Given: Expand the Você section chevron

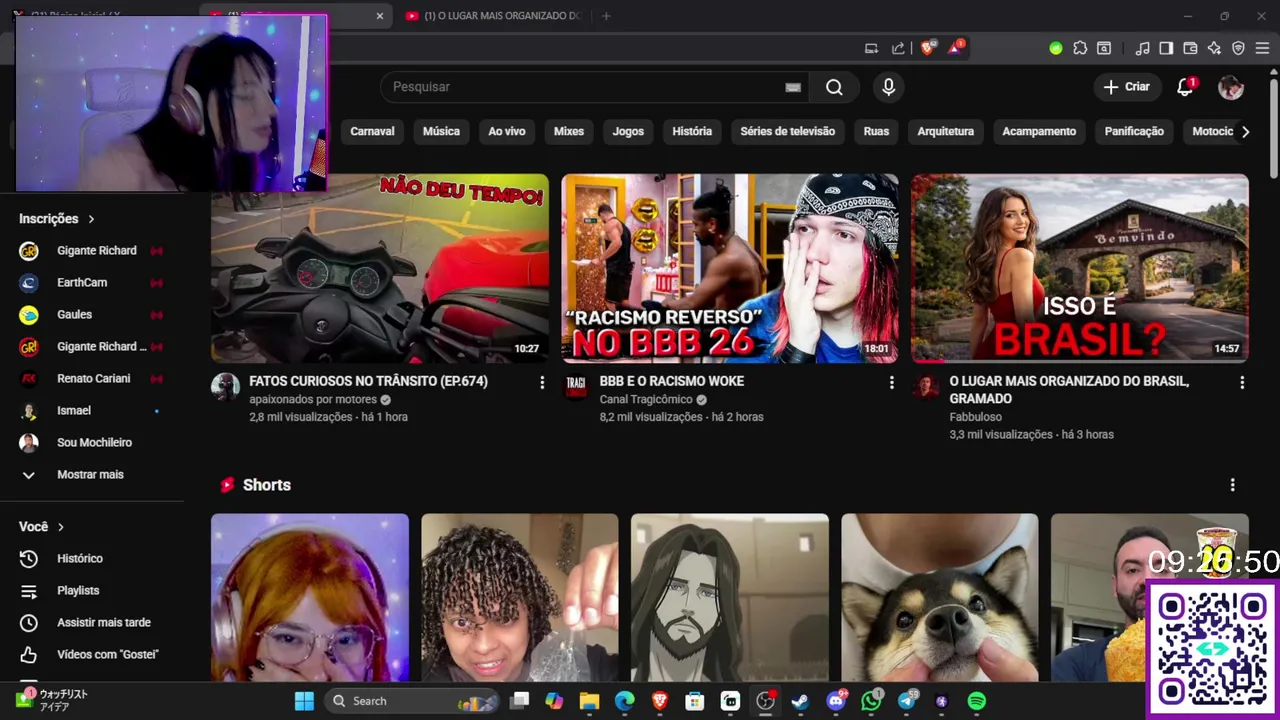Looking at the screenshot, I should pos(61,526).
